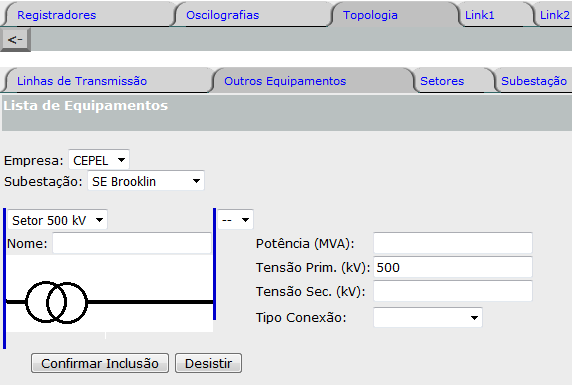Select the Outros Equipamentos tab
Screen dimensions: 572x385
(x=285, y=81)
